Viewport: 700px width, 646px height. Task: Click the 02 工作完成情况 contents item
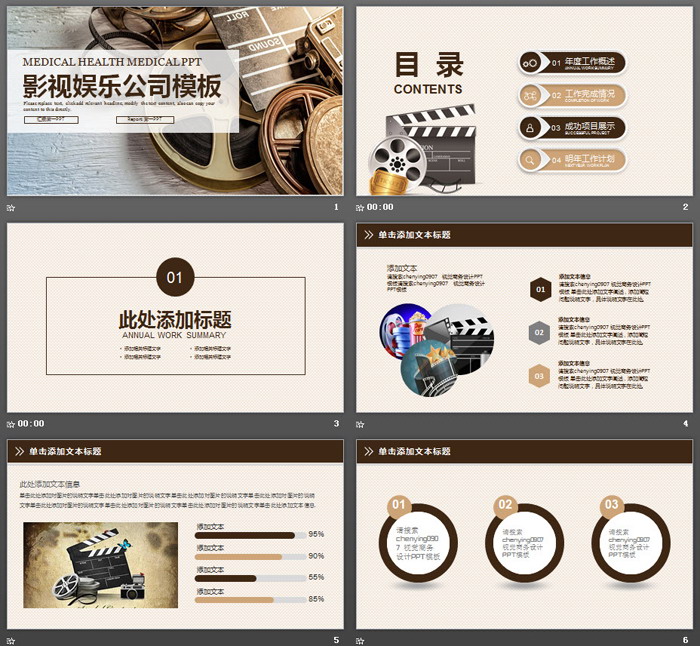tap(572, 96)
